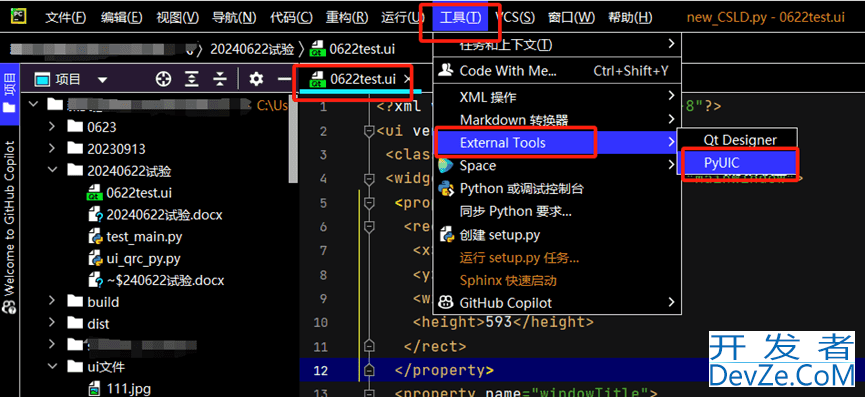Open Python 或调试控制台
Screen dimensions: 865x397
pyautogui.click(x=556, y=189)
